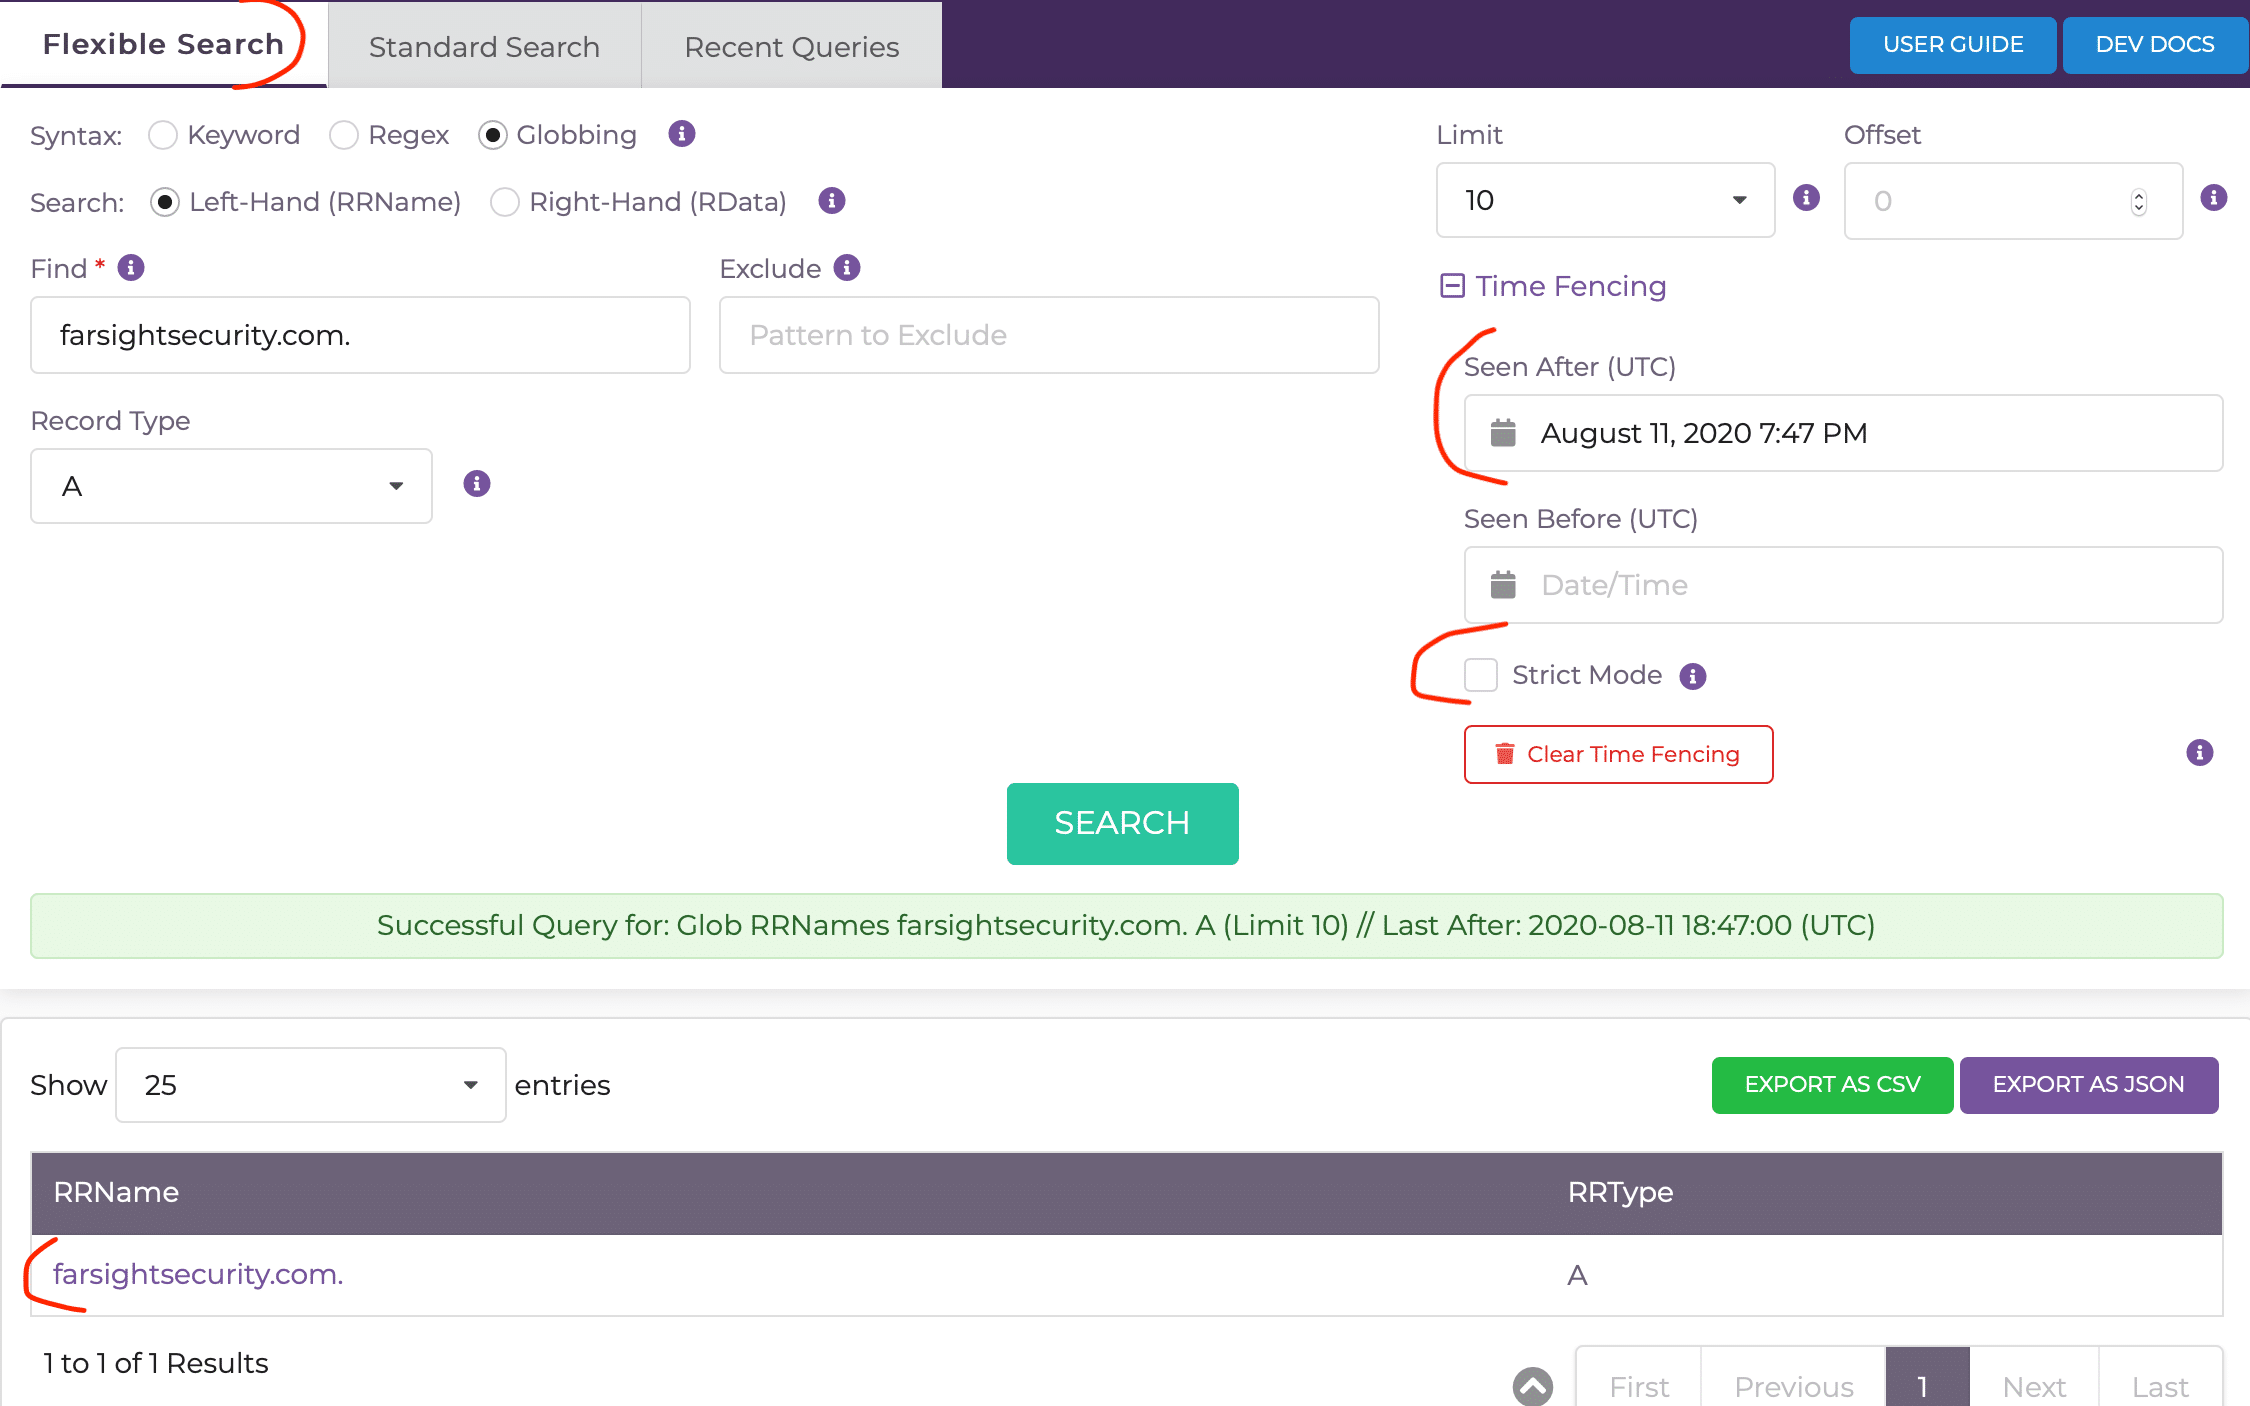Image resolution: width=2250 pixels, height=1406 pixels.
Task: Click the Offset stepper arrows
Action: tap(2139, 202)
